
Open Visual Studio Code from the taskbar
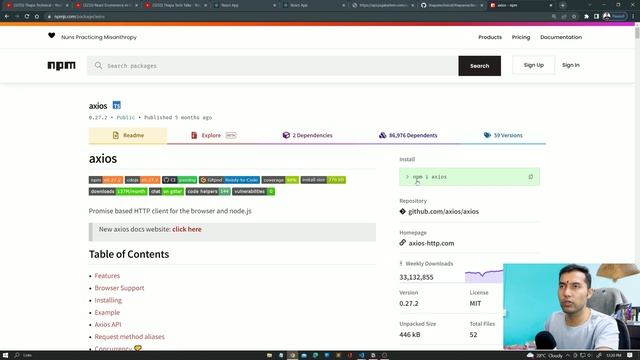click(x=362, y=355)
